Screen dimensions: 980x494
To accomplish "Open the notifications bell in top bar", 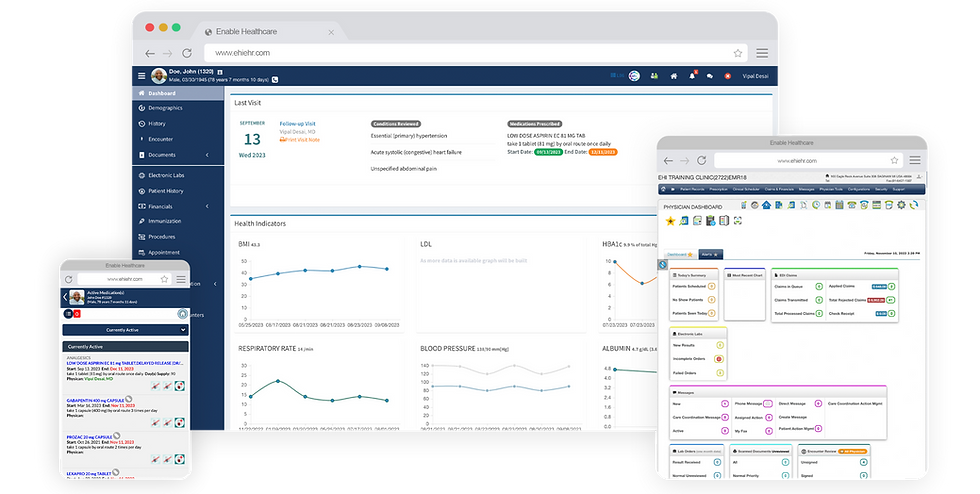I will pos(692,76).
